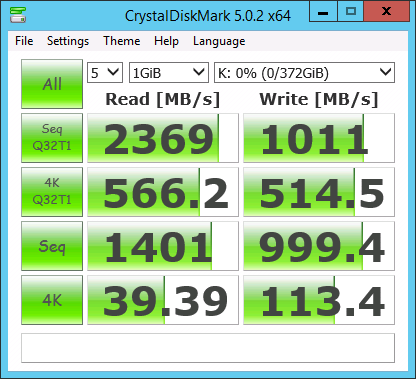This screenshot has width=416, height=379.
Task: Run the plain 4K benchmark
Action: tap(52, 300)
